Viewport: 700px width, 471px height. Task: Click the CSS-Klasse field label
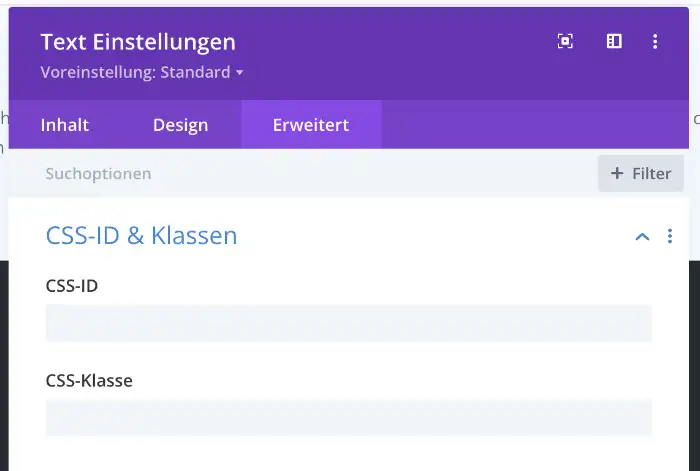[89, 380]
